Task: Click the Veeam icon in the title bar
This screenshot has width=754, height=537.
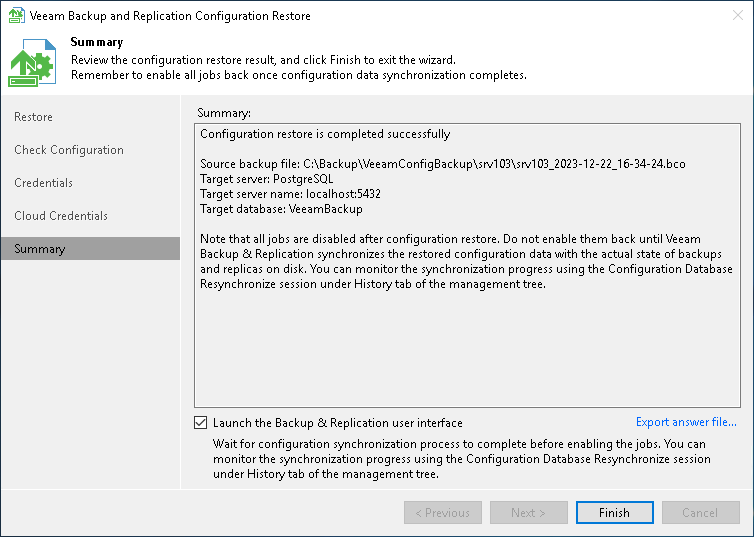Action: coord(16,16)
